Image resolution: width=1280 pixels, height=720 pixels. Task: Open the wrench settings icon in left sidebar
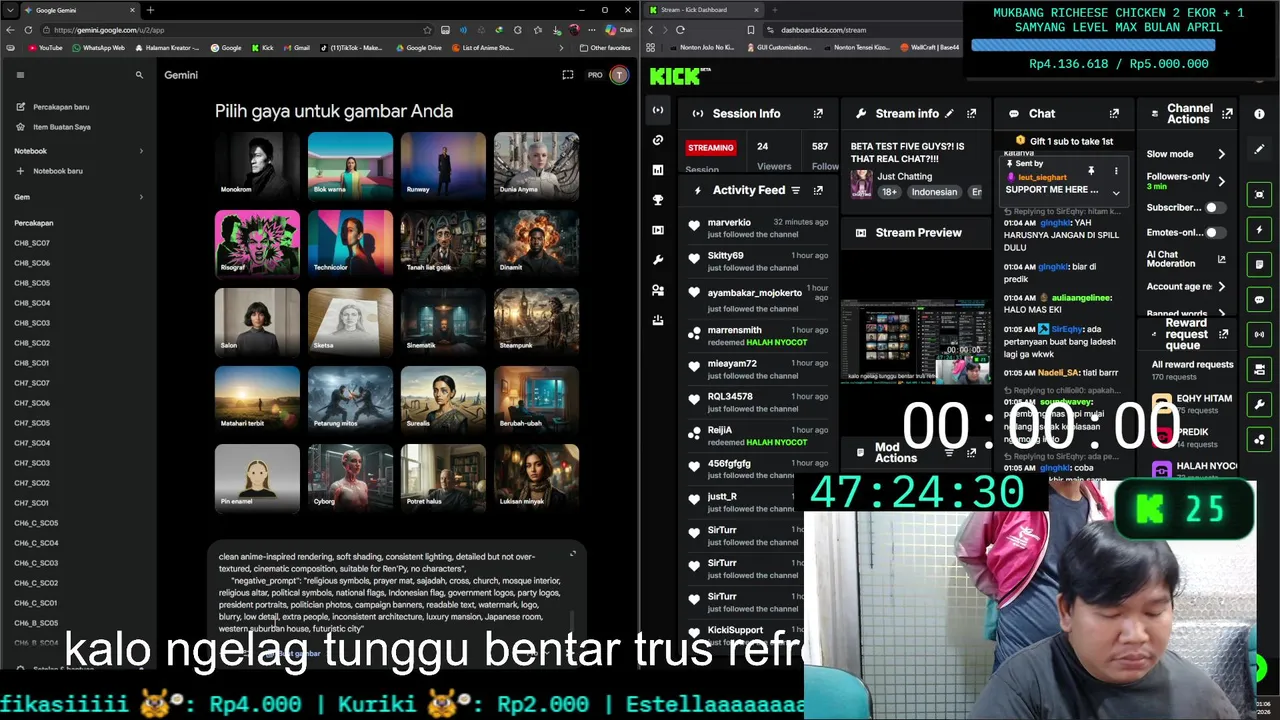(657, 260)
